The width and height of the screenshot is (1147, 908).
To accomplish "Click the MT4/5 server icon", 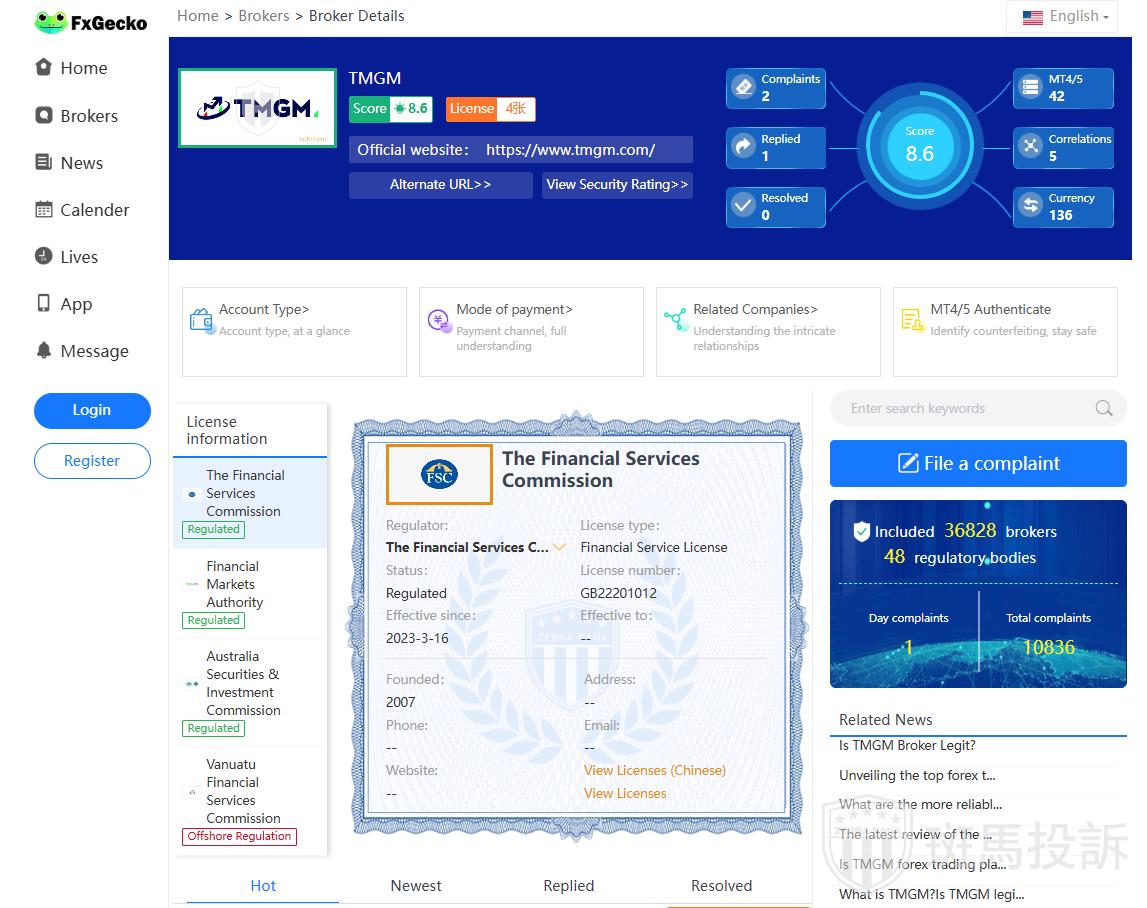I will 1030,88.
